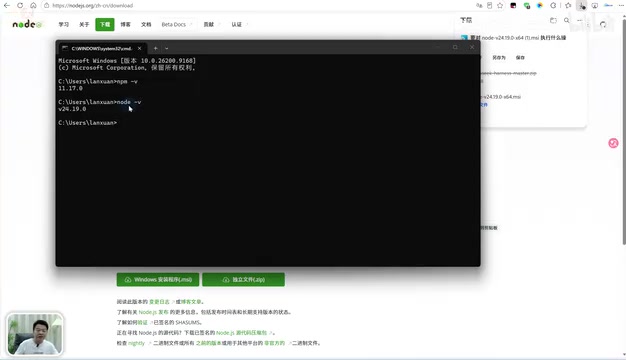The image size is (626, 360).
Task: Download the 独立文件(.zip) button
Action: pos(244,279)
